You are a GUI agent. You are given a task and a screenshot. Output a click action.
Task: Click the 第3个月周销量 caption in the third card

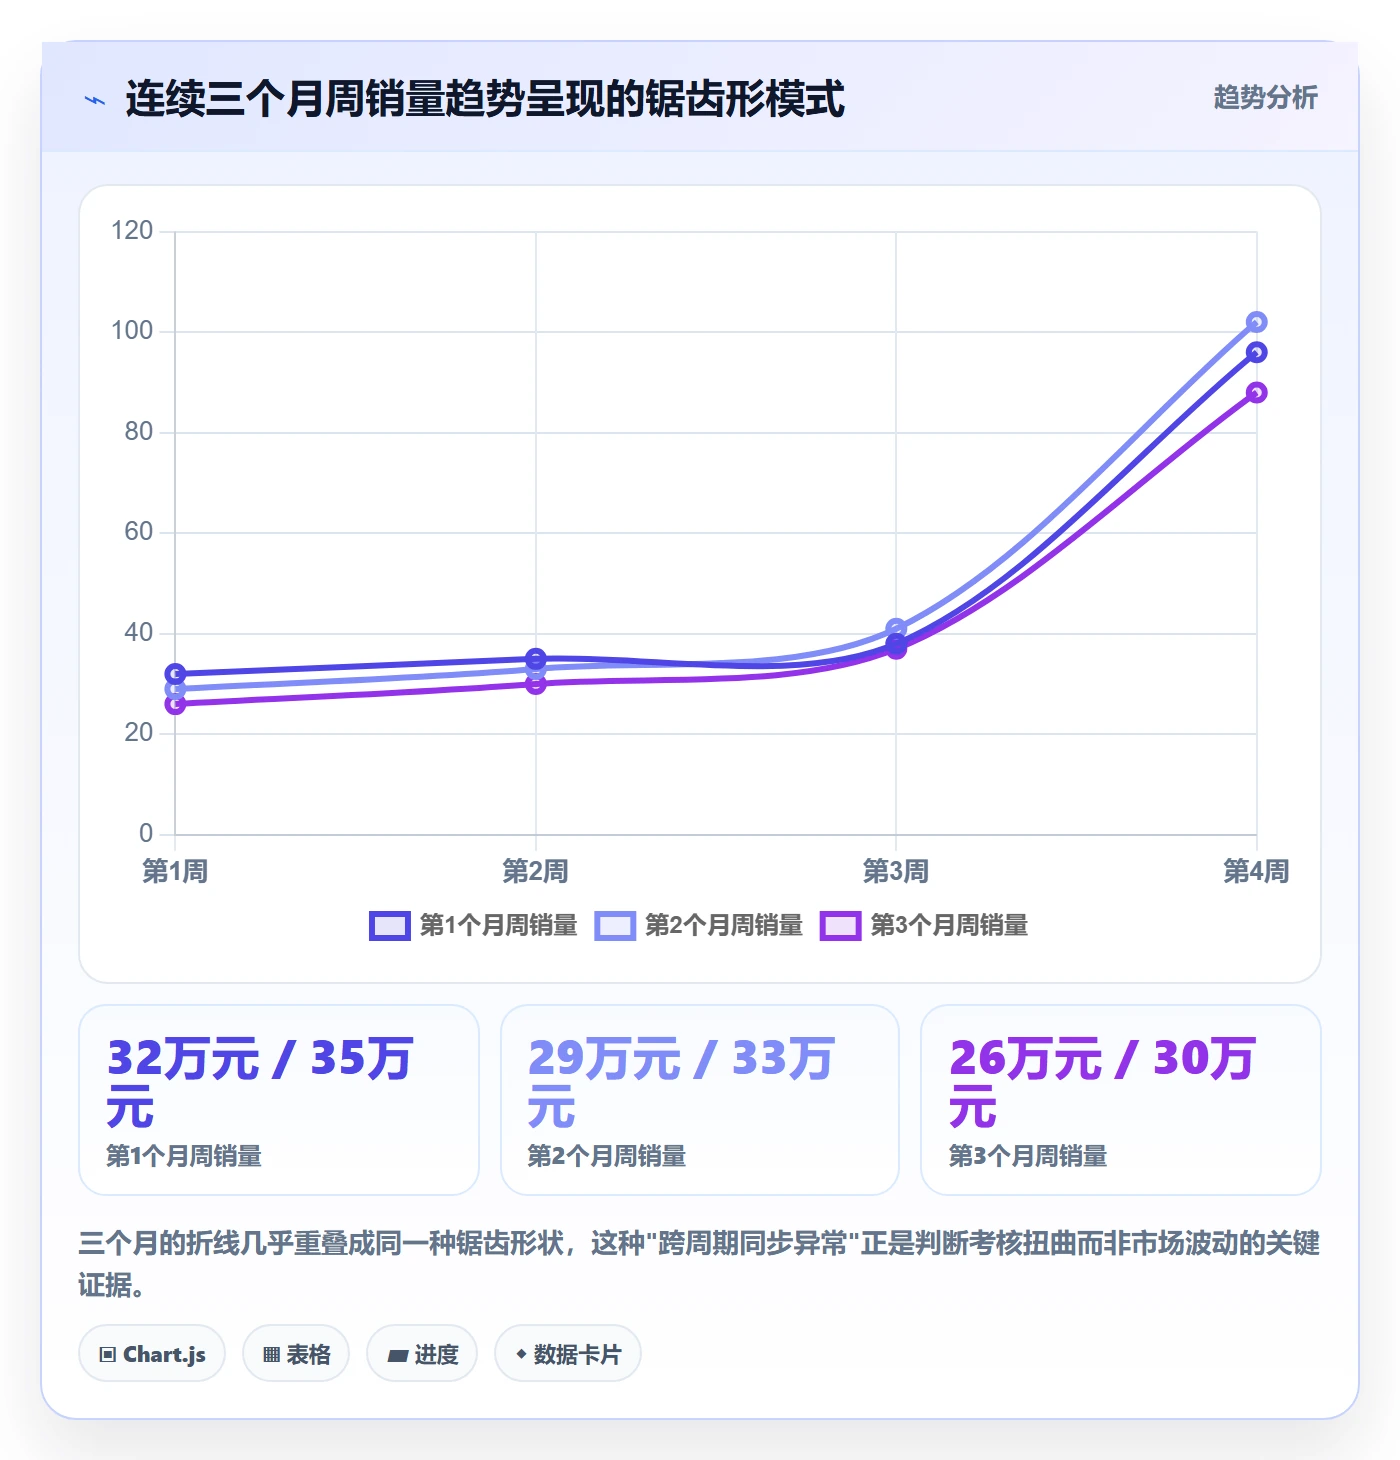[x=1028, y=1156]
